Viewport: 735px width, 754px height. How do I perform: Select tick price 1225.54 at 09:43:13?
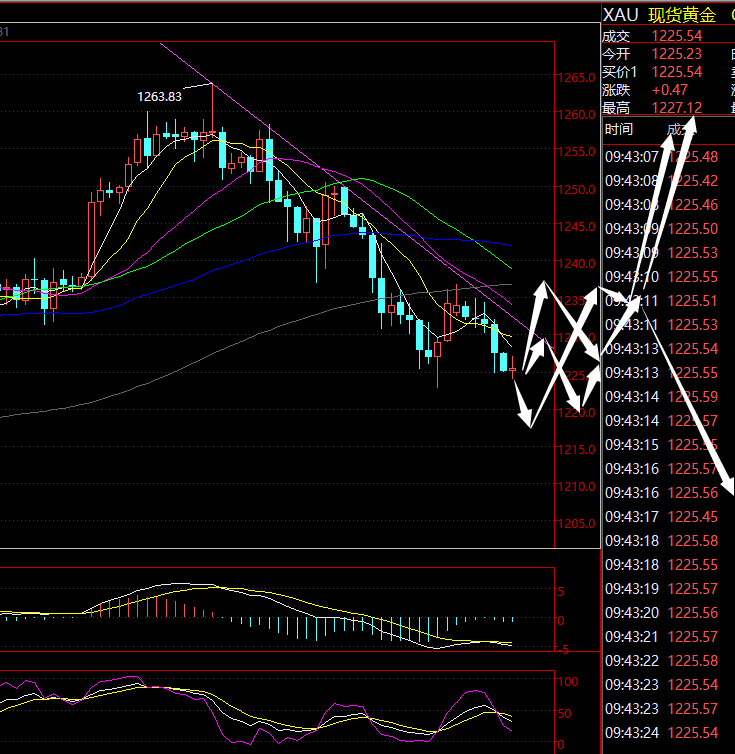pos(693,349)
